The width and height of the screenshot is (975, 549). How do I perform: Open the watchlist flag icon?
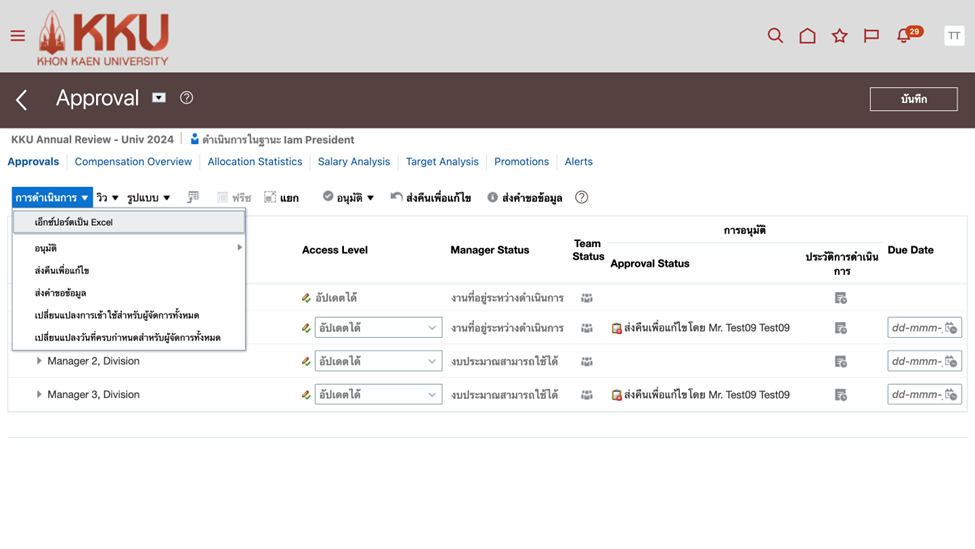871,36
